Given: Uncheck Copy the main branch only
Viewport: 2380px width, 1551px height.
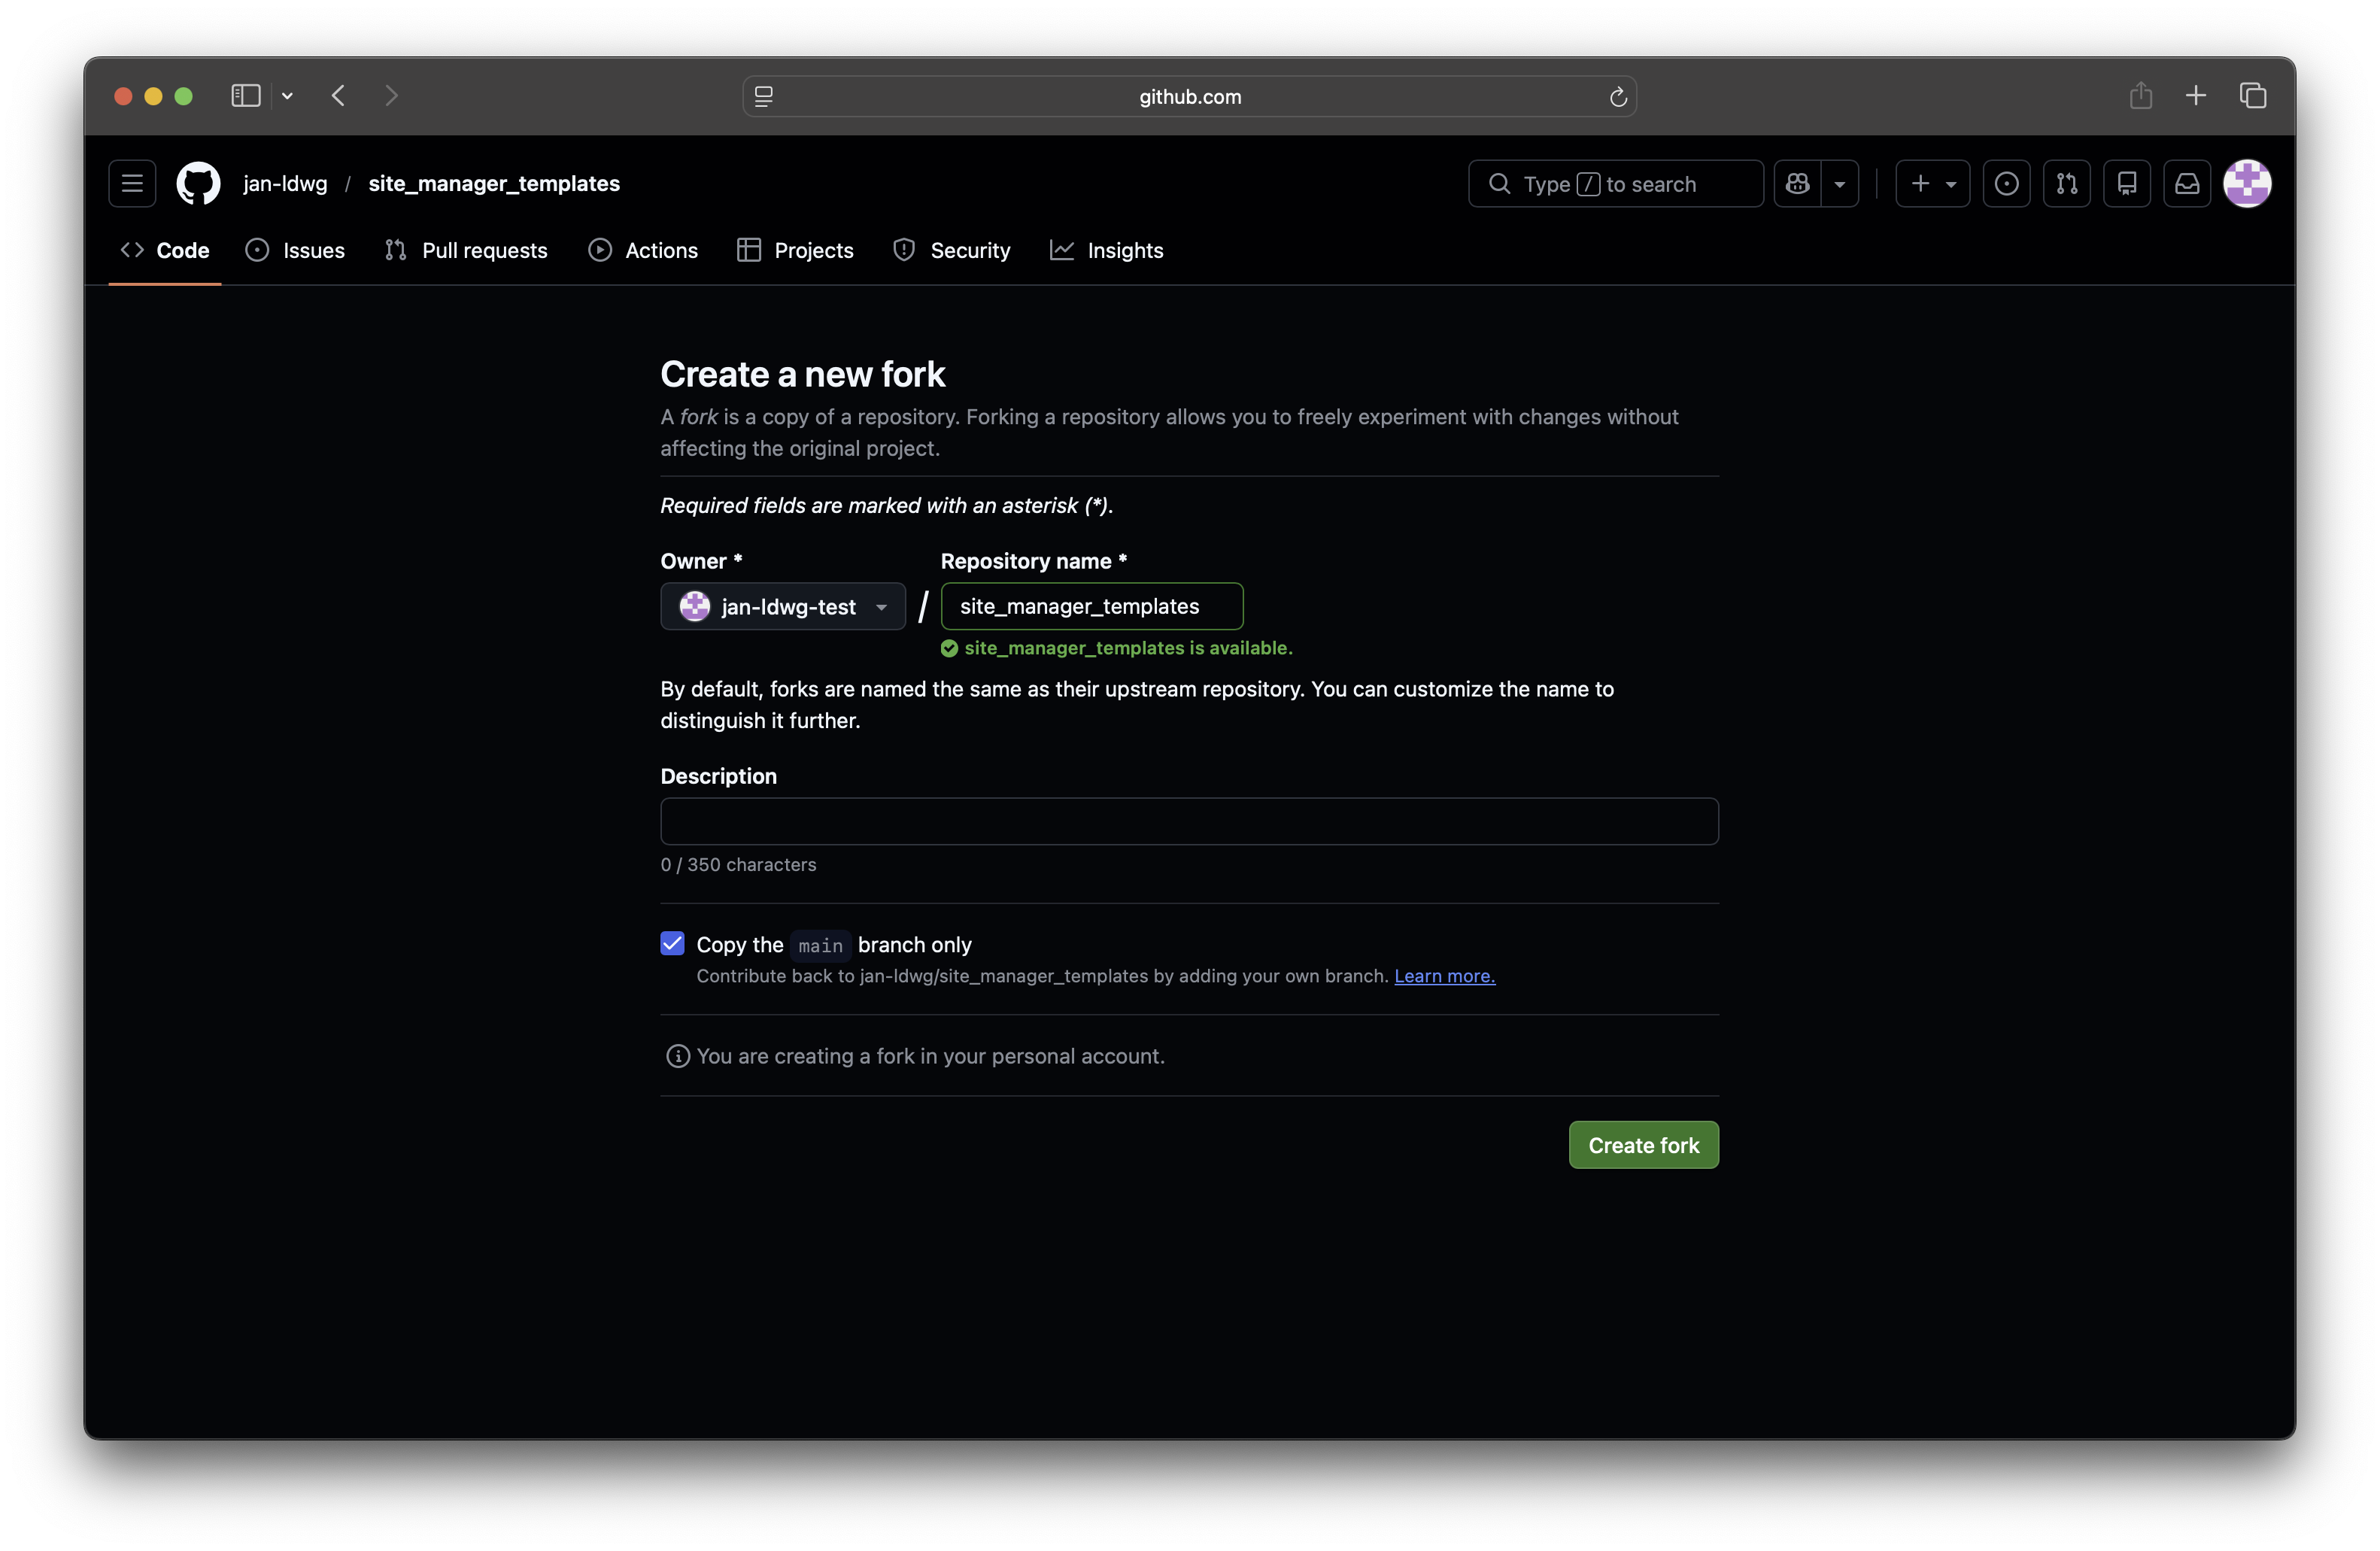Looking at the screenshot, I should [672, 943].
